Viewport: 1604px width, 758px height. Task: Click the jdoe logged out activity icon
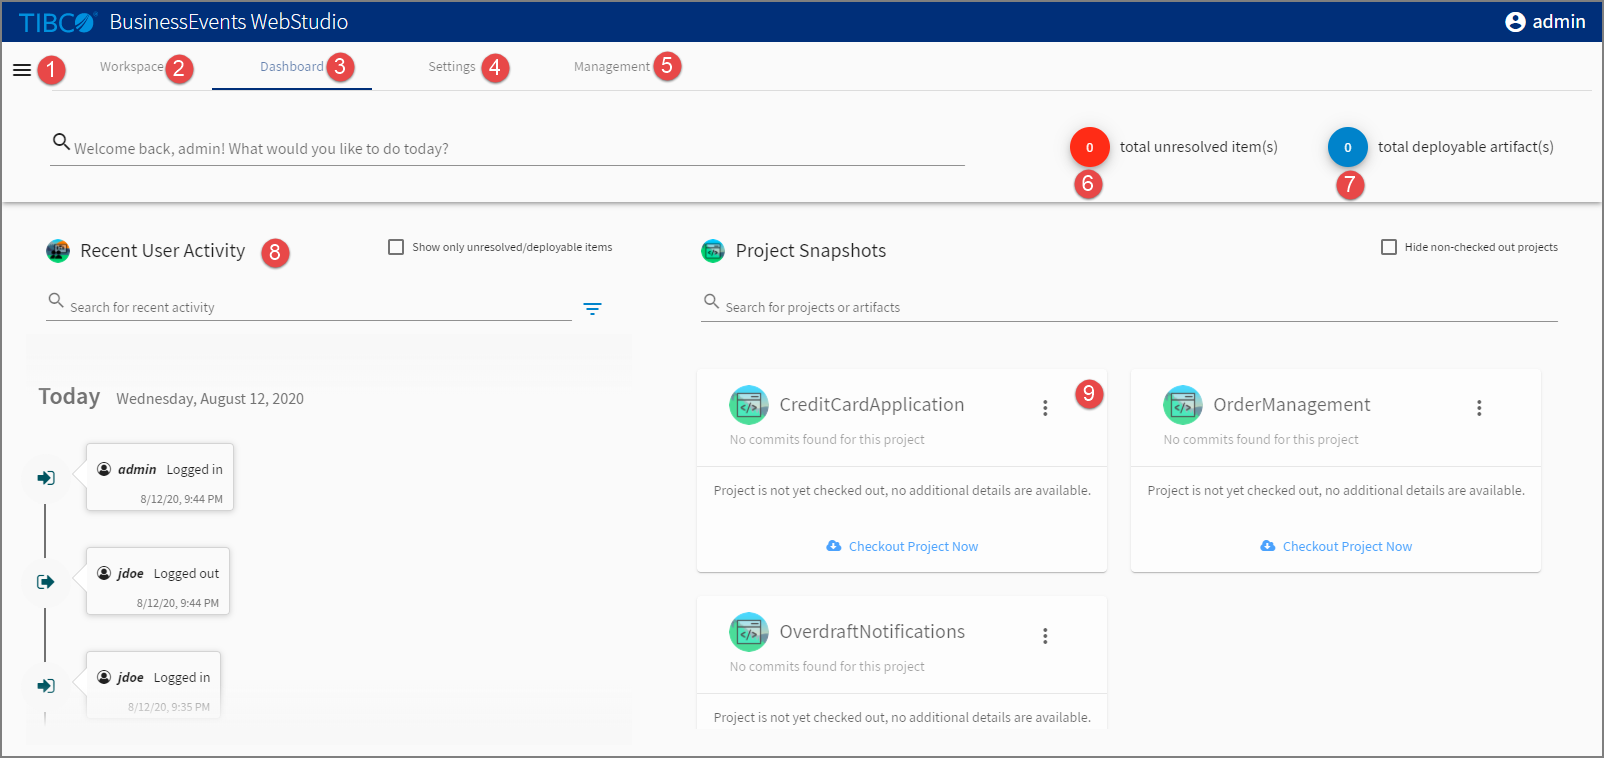click(46, 582)
